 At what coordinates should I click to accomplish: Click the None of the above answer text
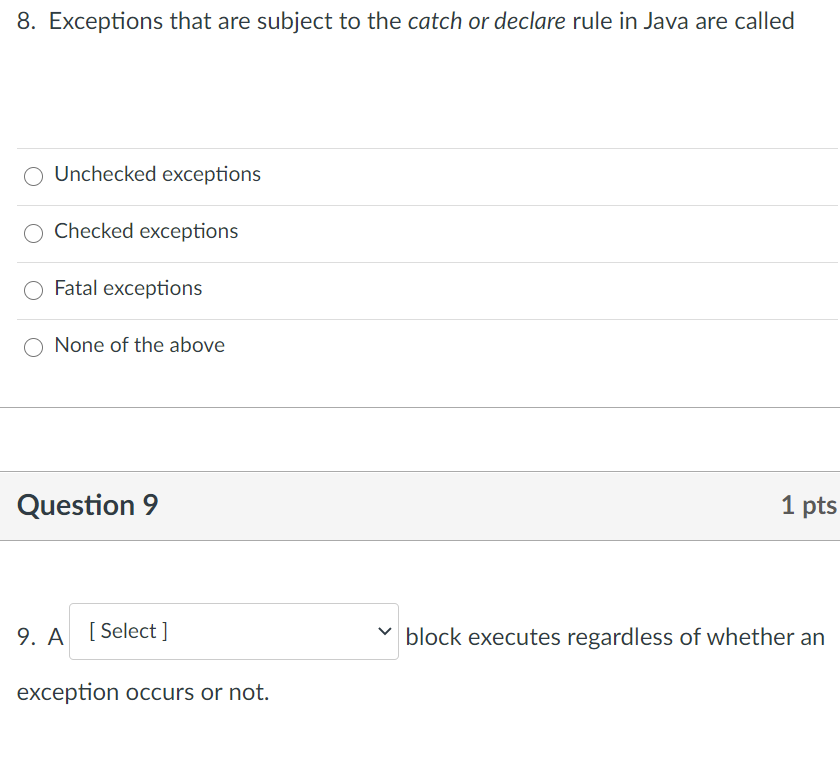[139, 345]
